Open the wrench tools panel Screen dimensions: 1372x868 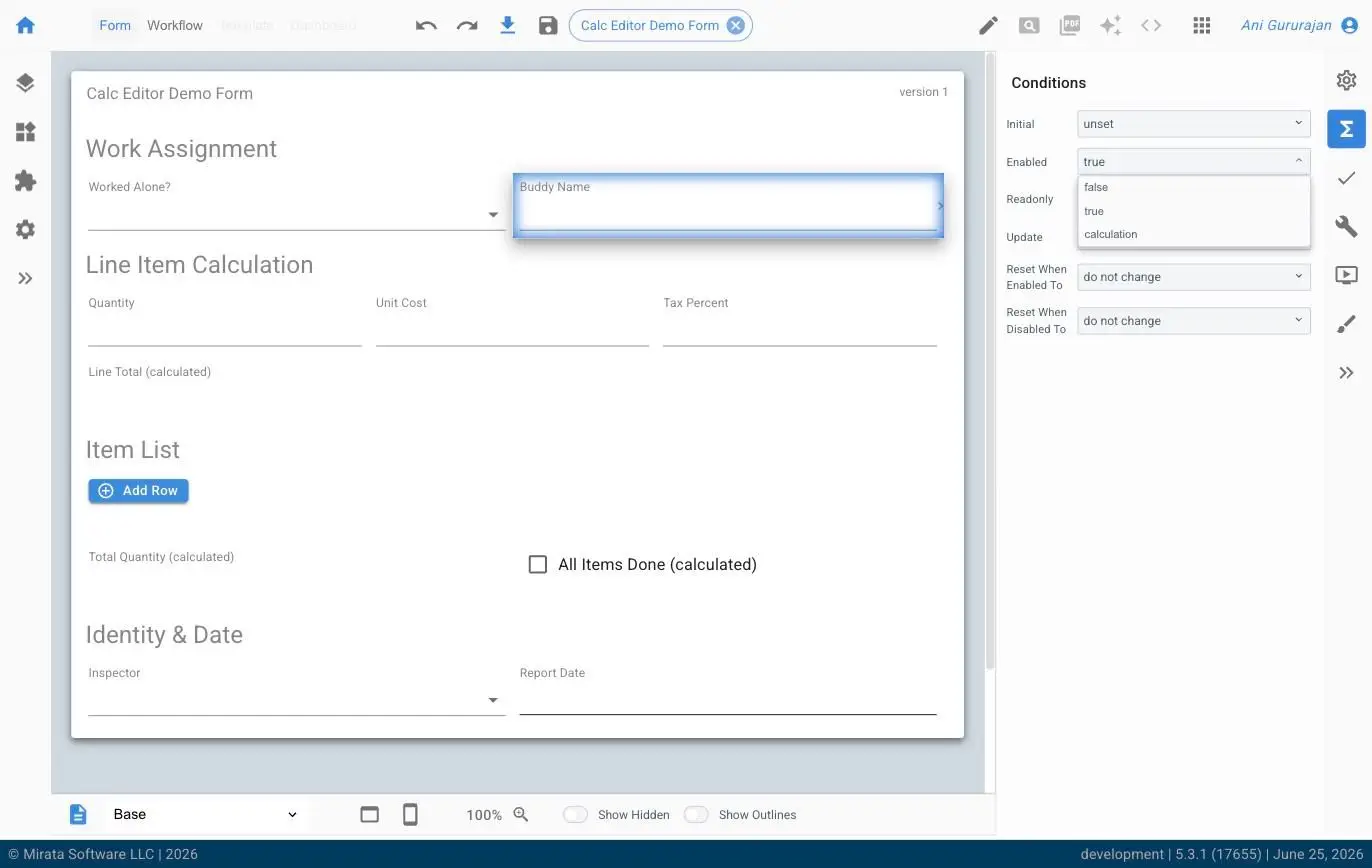coord(1347,226)
